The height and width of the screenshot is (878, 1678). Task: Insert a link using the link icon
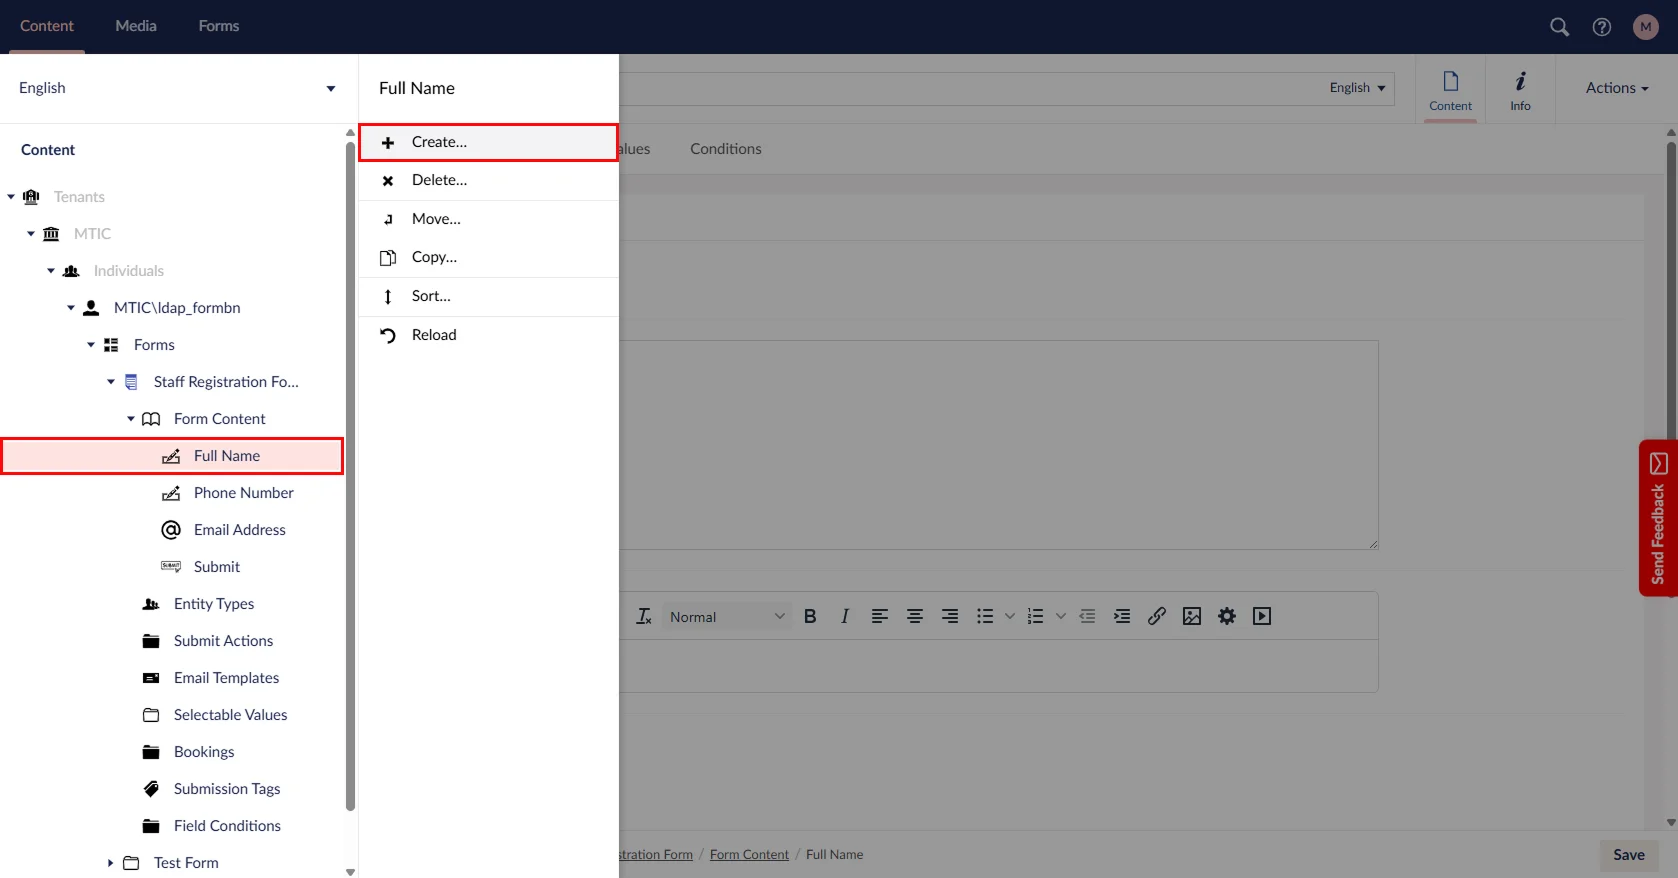[x=1157, y=617]
